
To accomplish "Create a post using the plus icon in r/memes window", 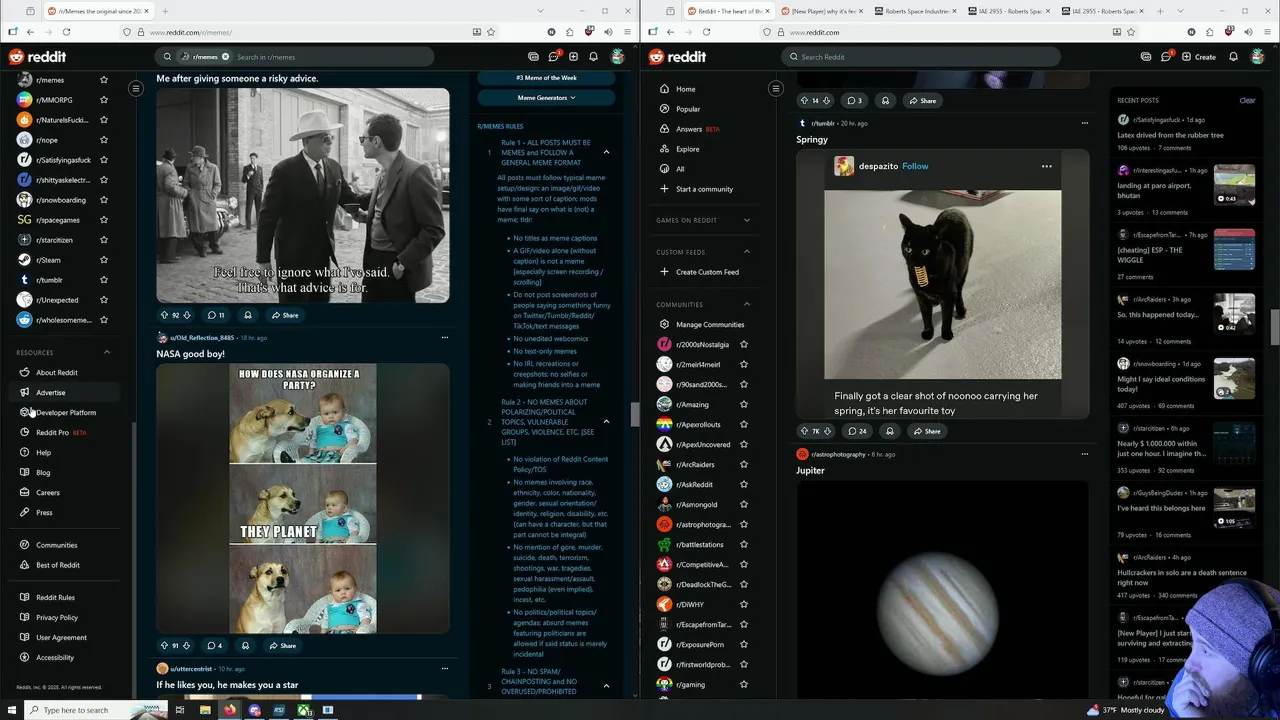I will [x=573, y=57].
